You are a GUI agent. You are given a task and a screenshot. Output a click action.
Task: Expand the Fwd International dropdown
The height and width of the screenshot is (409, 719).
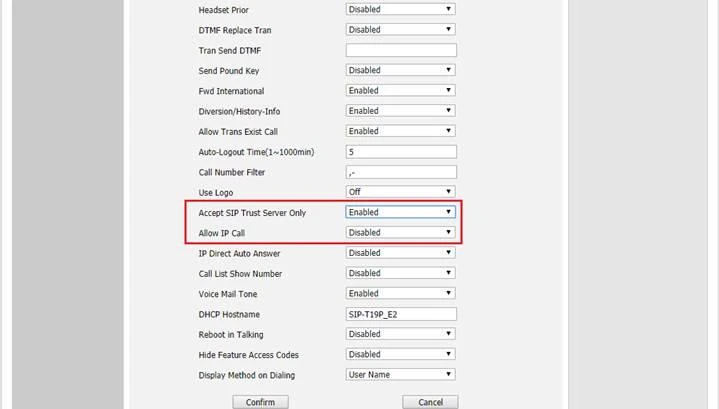click(x=400, y=91)
